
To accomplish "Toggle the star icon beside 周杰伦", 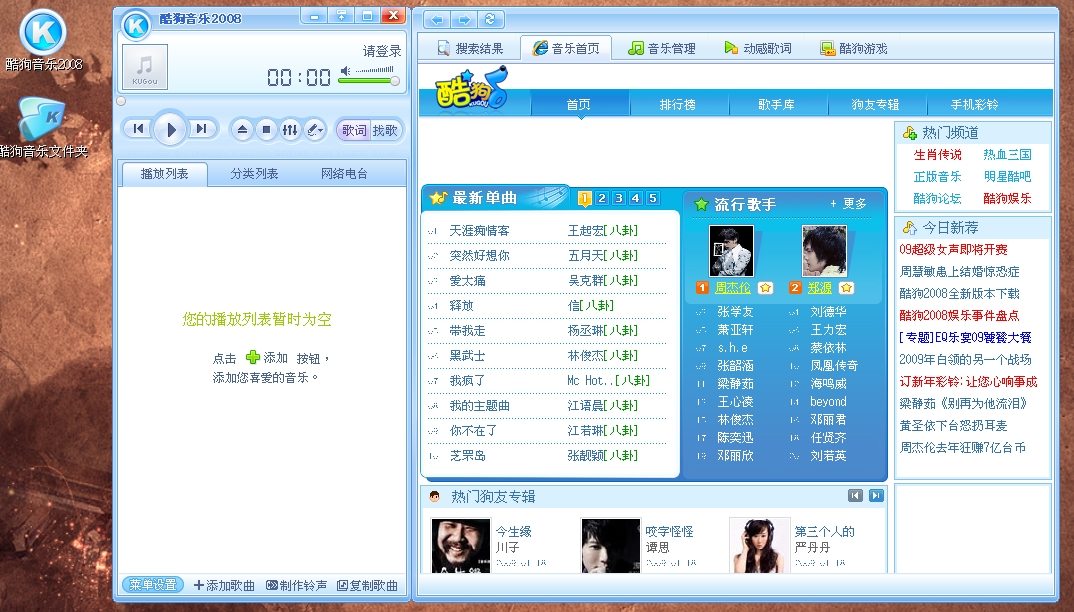I will pos(765,288).
